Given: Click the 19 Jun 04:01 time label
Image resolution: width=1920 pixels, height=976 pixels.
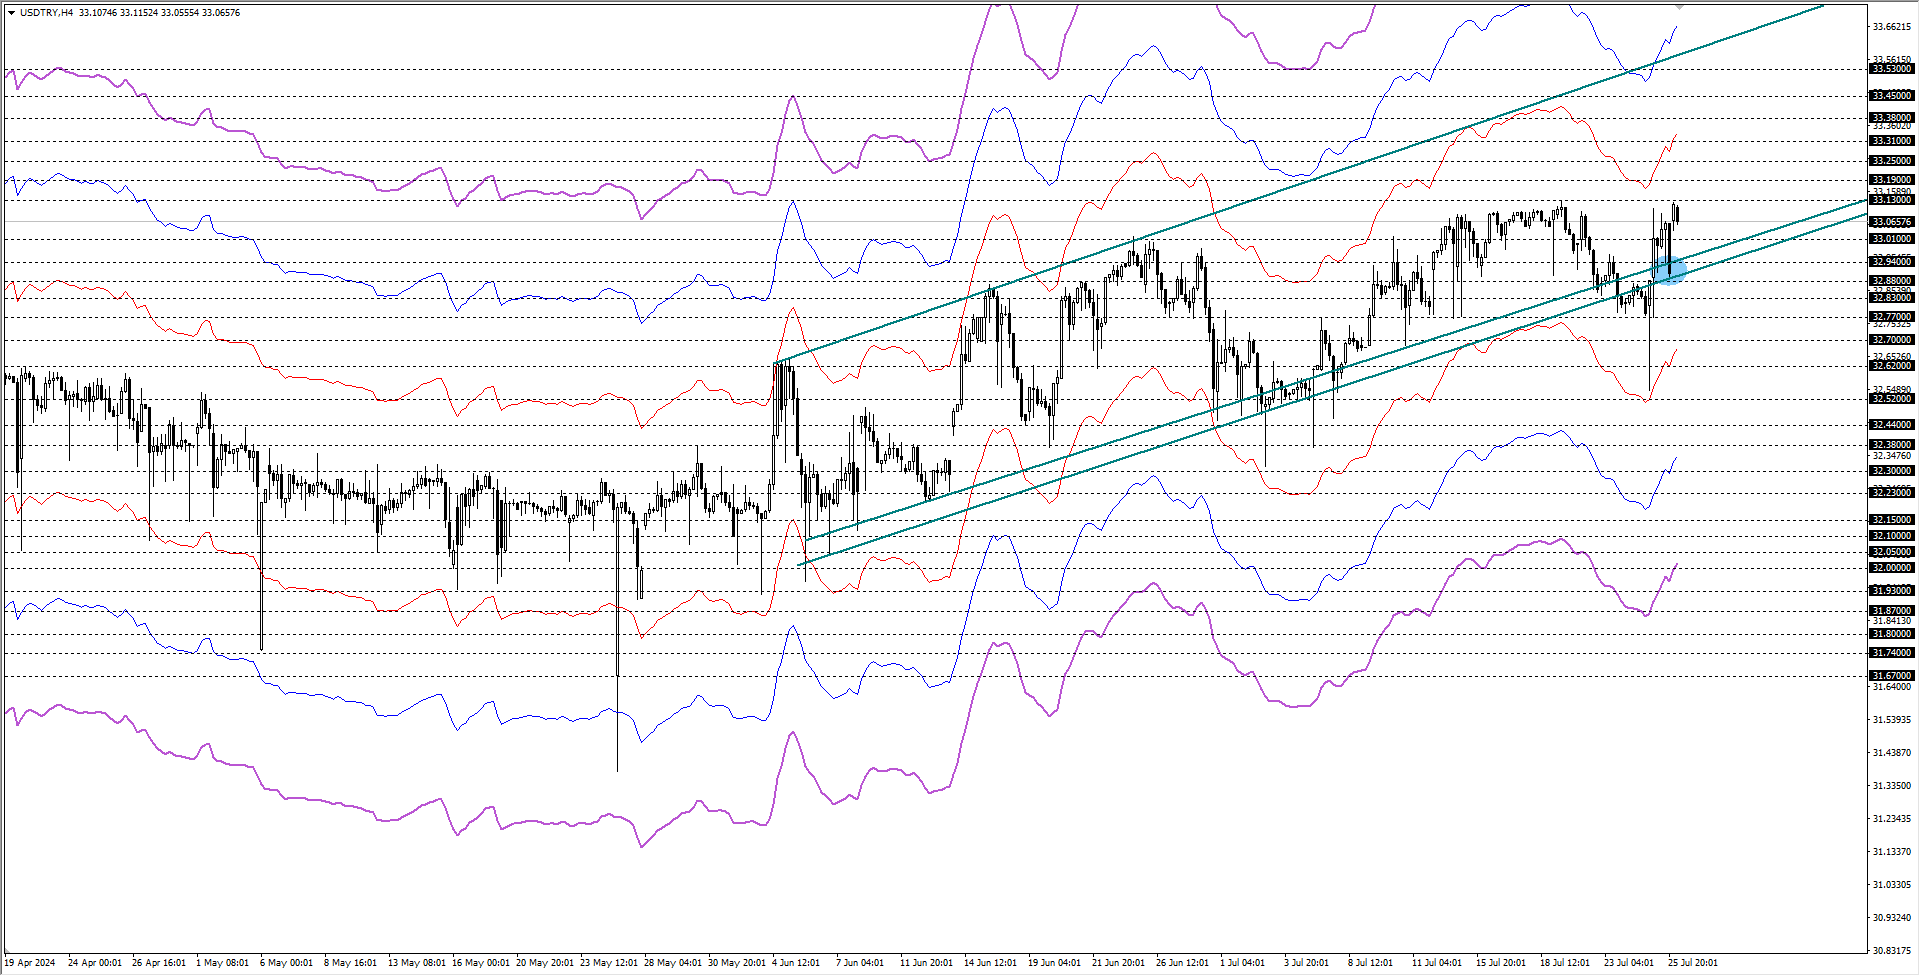Looking at the screenshot, I should (1054, 963).
